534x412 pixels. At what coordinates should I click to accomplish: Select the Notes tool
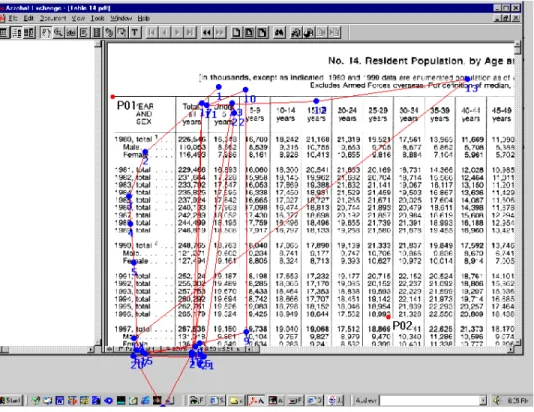point(84,33)
